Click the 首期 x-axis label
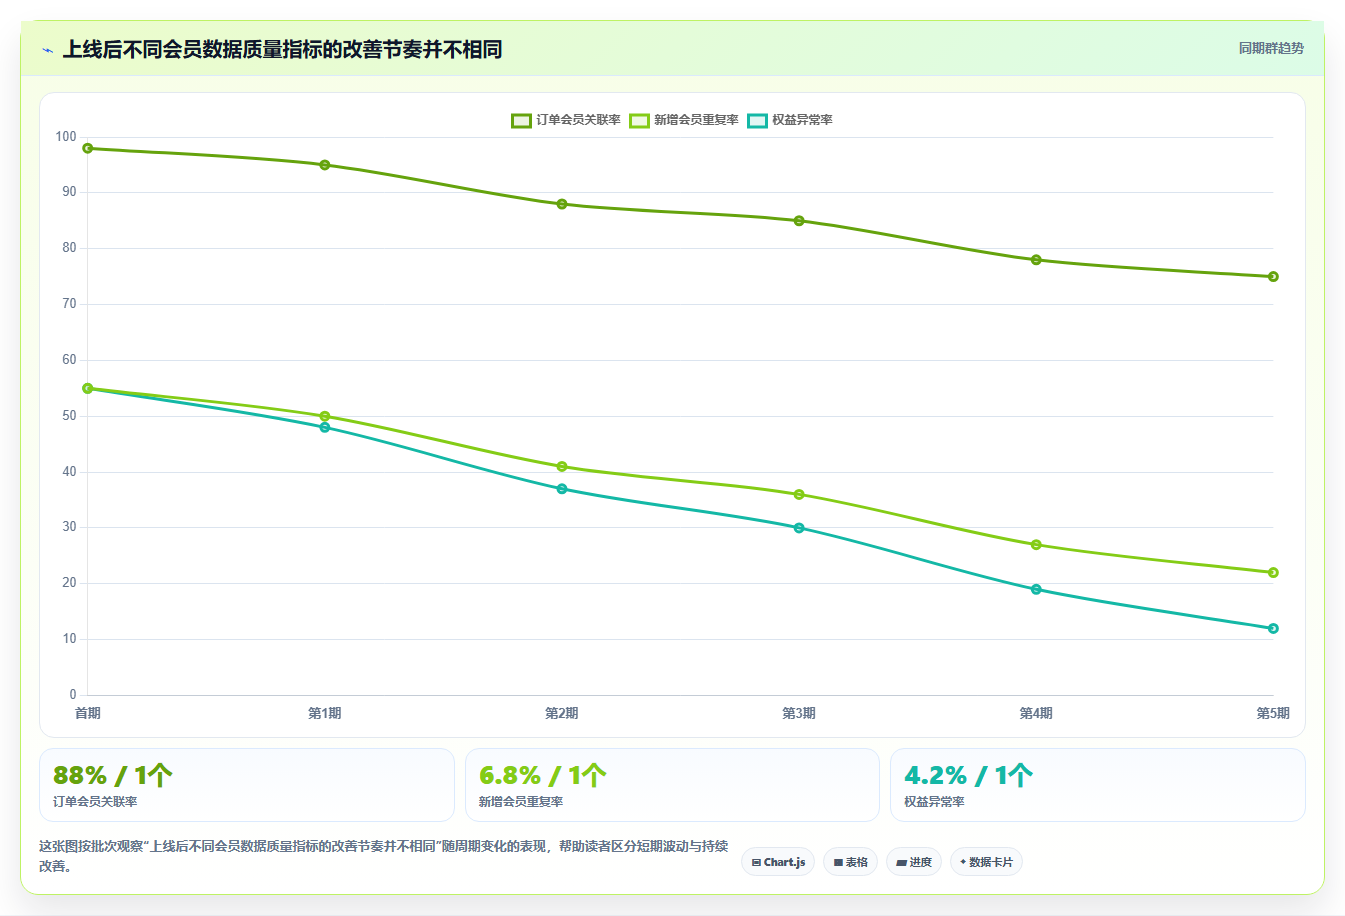The width and height of the screenshot is (1345, 916). [88, 713]
